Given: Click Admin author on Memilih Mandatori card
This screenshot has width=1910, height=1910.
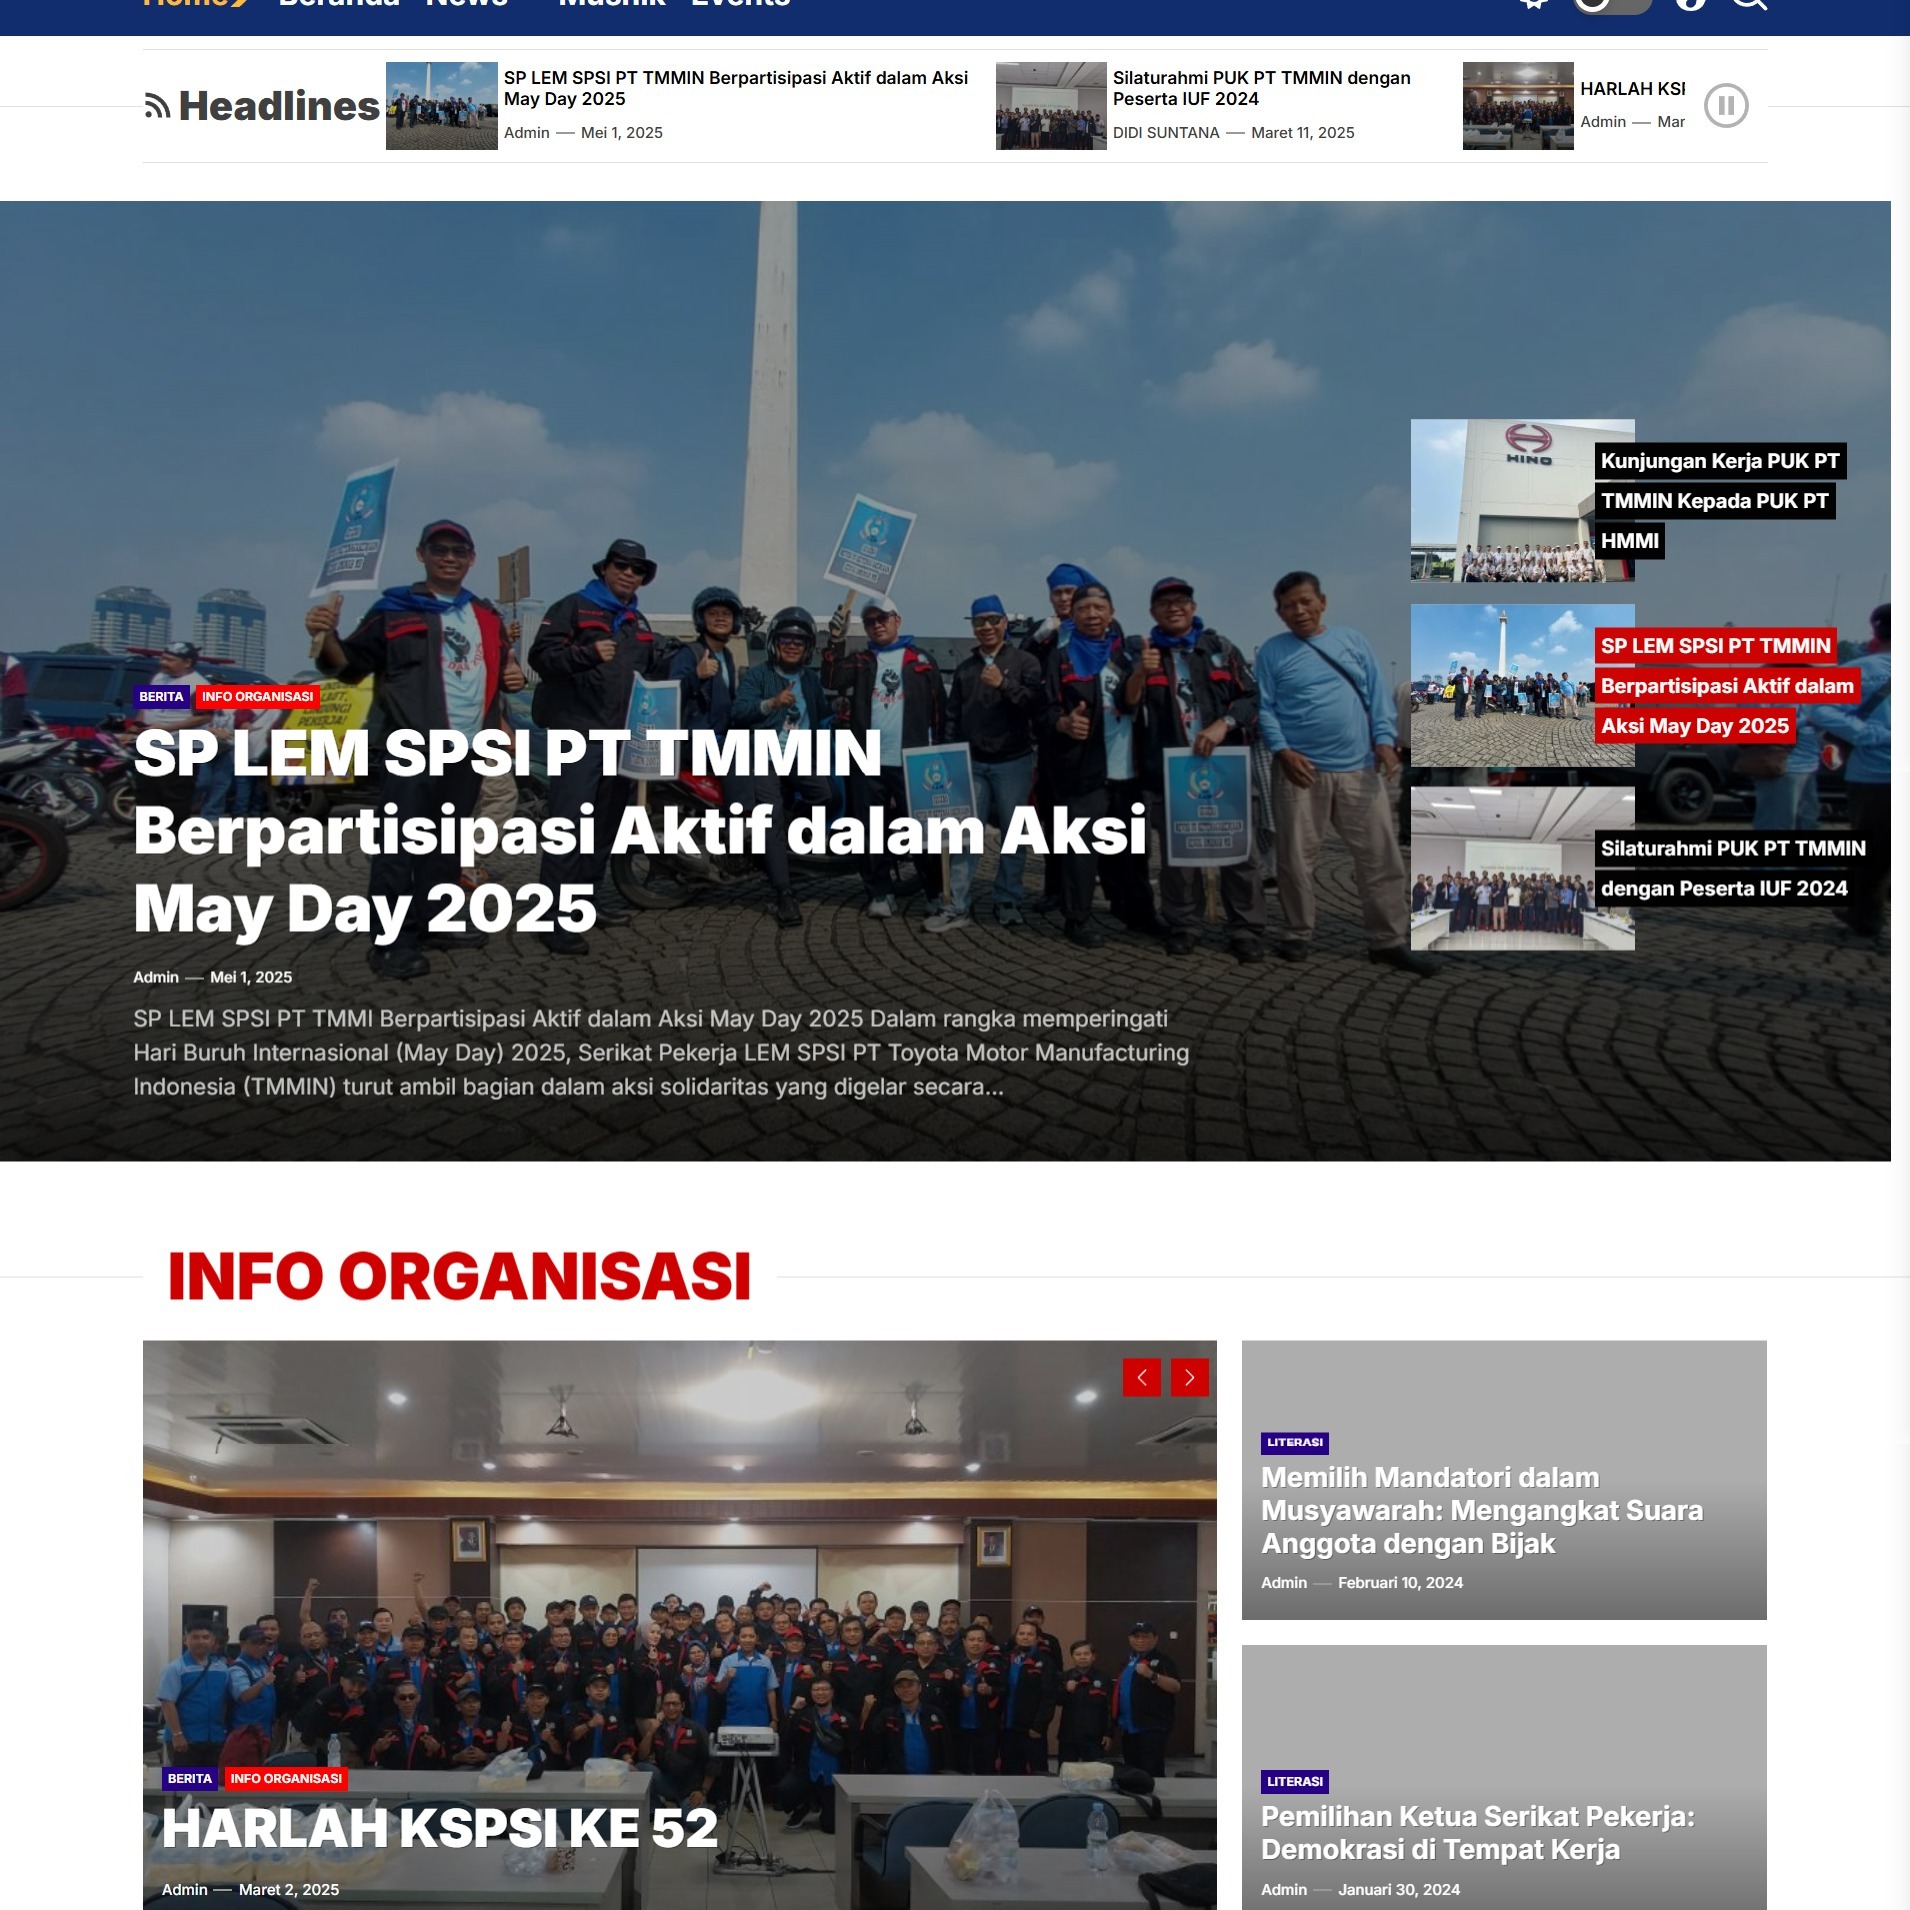Looking at the screenshot, I should (x=1284, y=1582).
